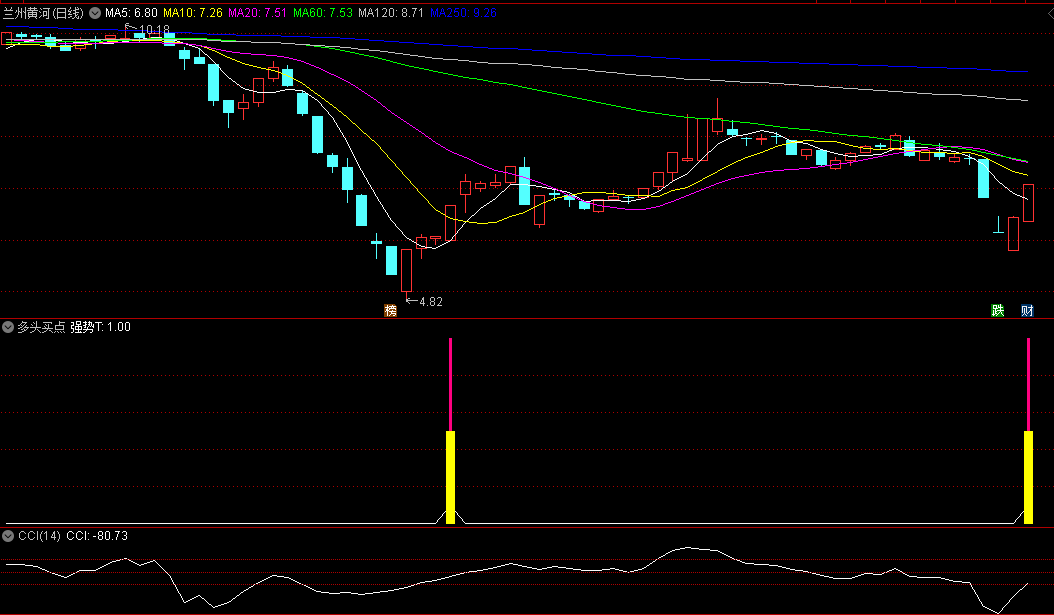Click the lowest red candlestick near 4.82
Screen dimensions: 1054x615
pos(406,271)
